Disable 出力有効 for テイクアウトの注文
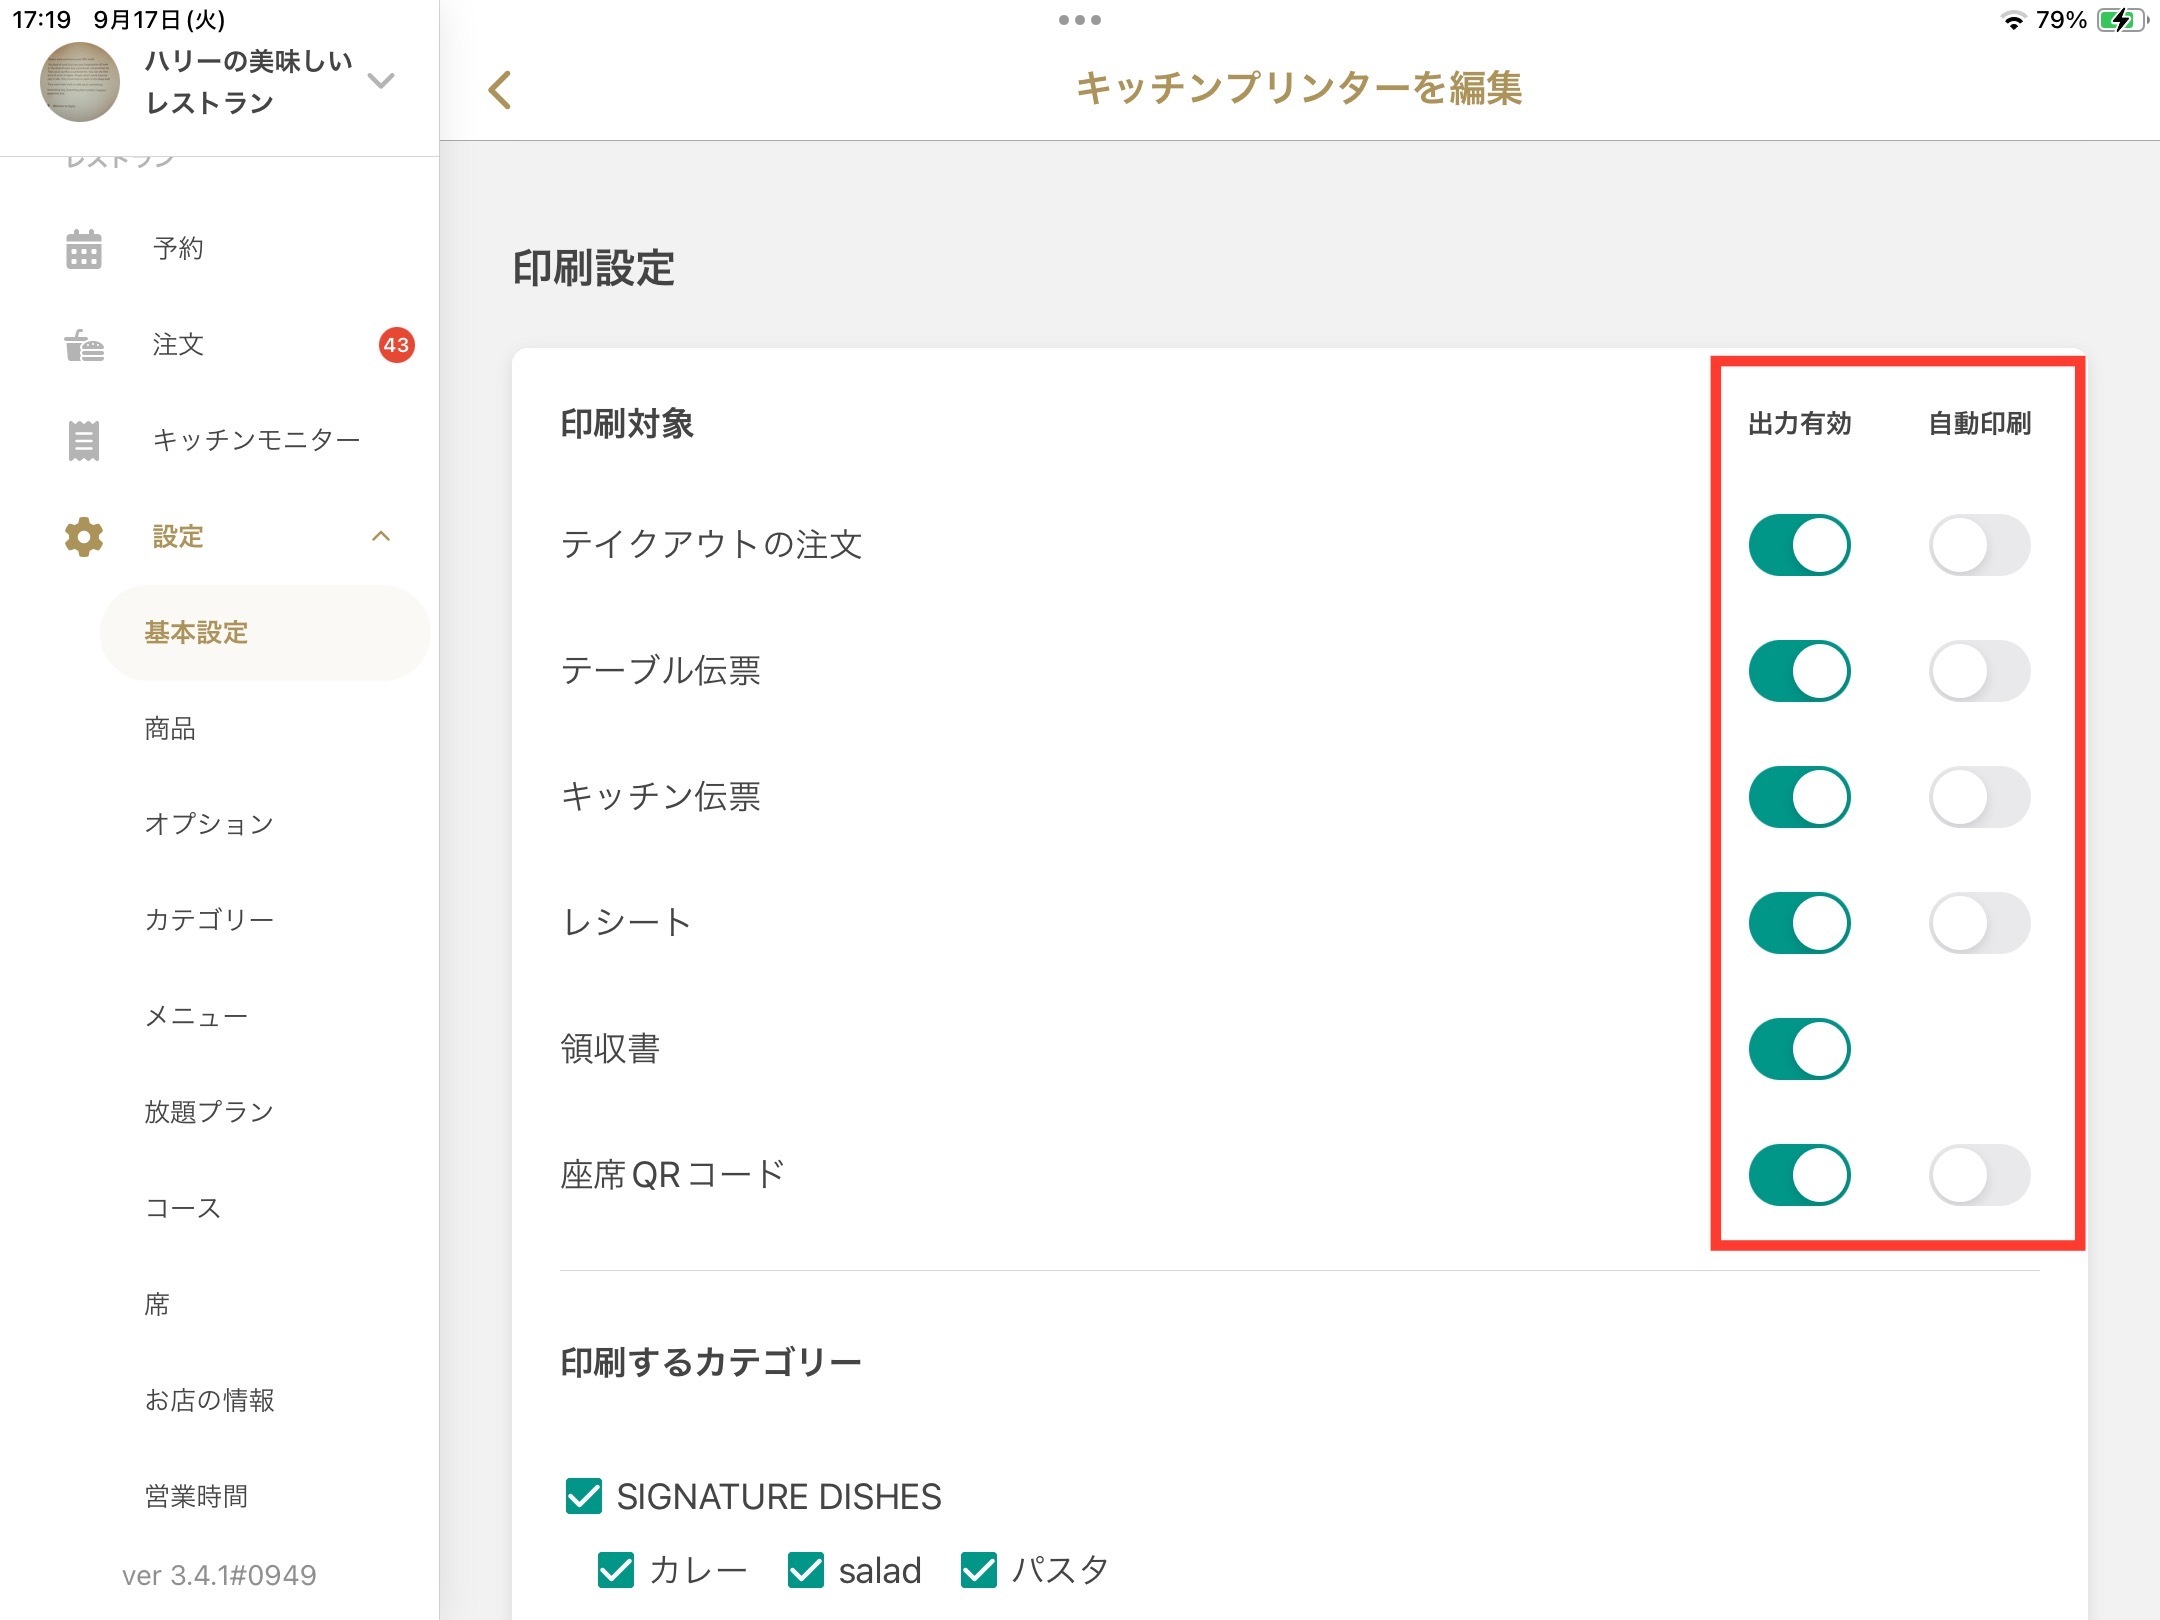The width and height of the screenshot is (2160, 1620). [1799, 545]
